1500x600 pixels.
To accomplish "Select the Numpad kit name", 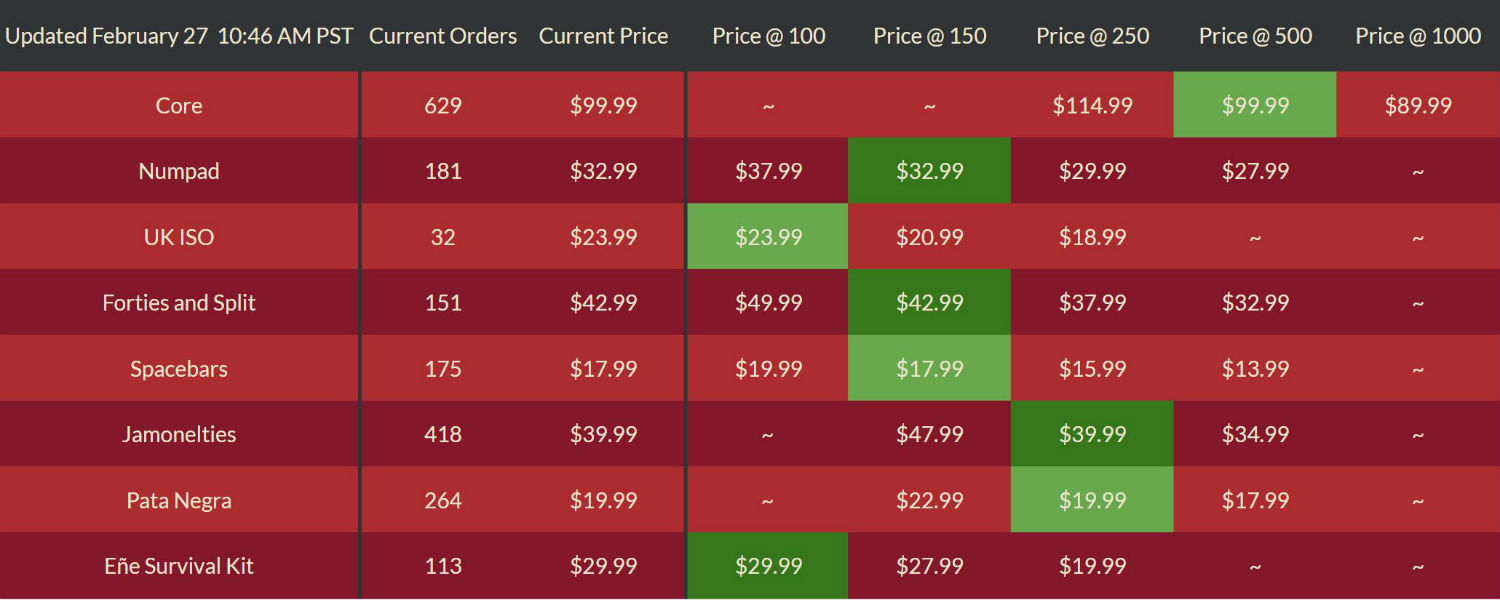I will pos(179,171).
